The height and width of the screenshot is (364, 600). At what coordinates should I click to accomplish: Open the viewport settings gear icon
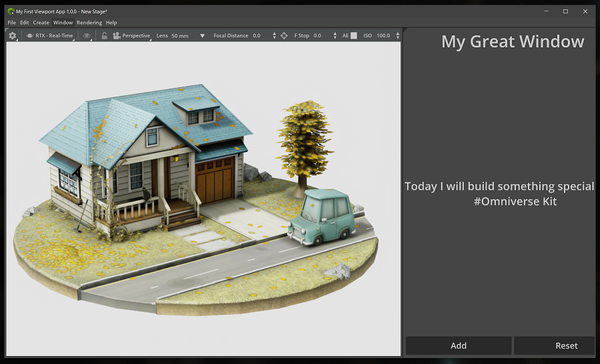[12, 36]
